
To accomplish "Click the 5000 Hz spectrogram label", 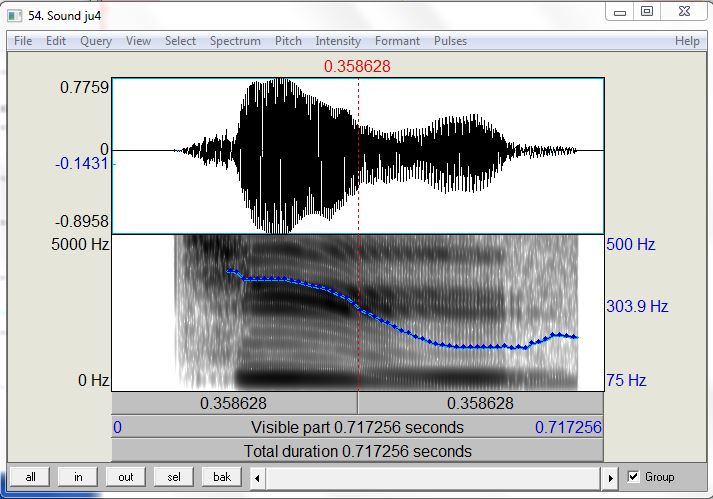I will pos(80,244).
